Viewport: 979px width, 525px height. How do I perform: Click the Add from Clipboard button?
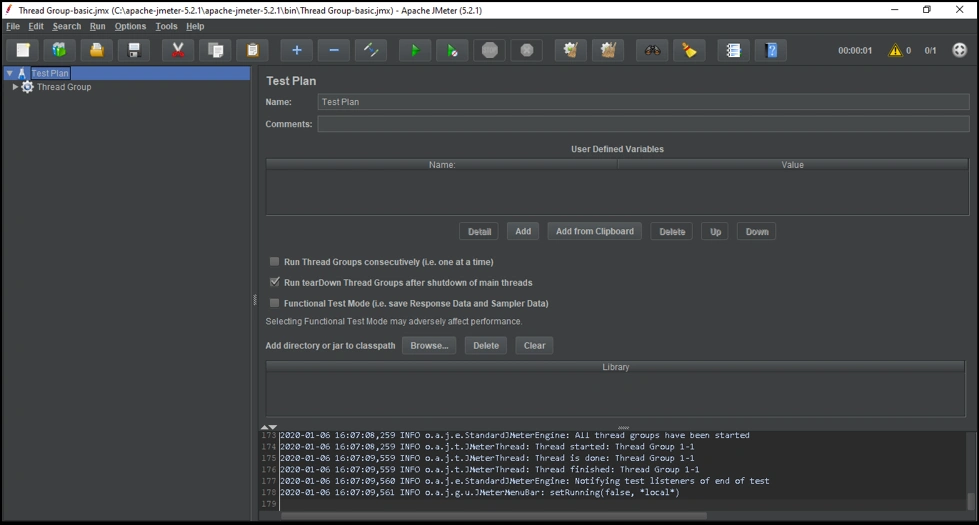(x=594, y=231)
